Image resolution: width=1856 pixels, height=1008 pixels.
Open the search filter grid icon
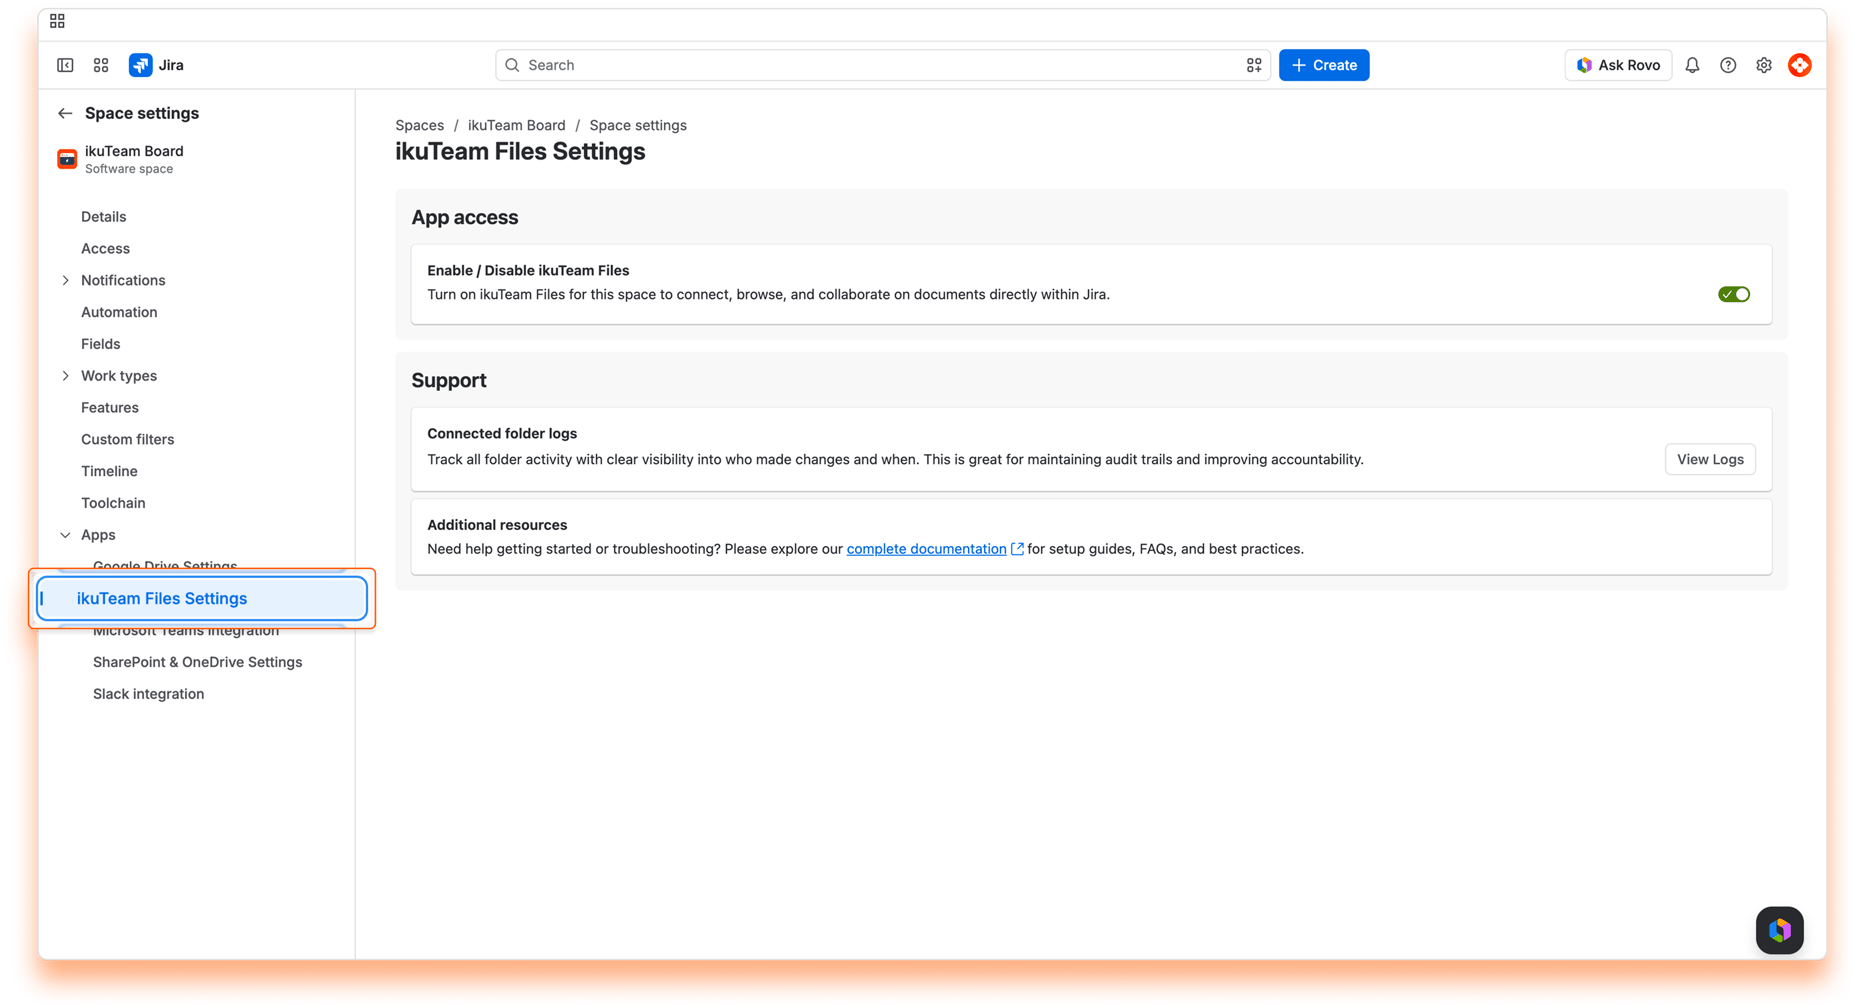coord(1254,65)
